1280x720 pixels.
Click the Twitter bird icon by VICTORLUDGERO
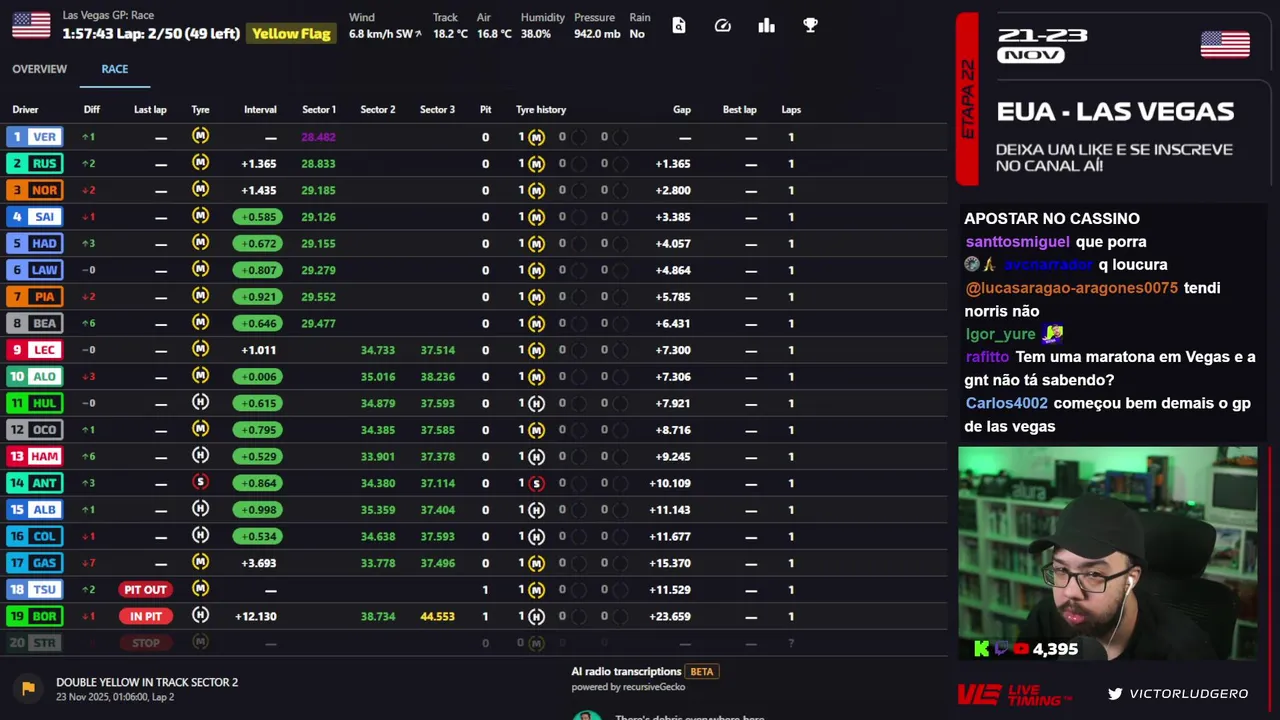pos(1115,693)
